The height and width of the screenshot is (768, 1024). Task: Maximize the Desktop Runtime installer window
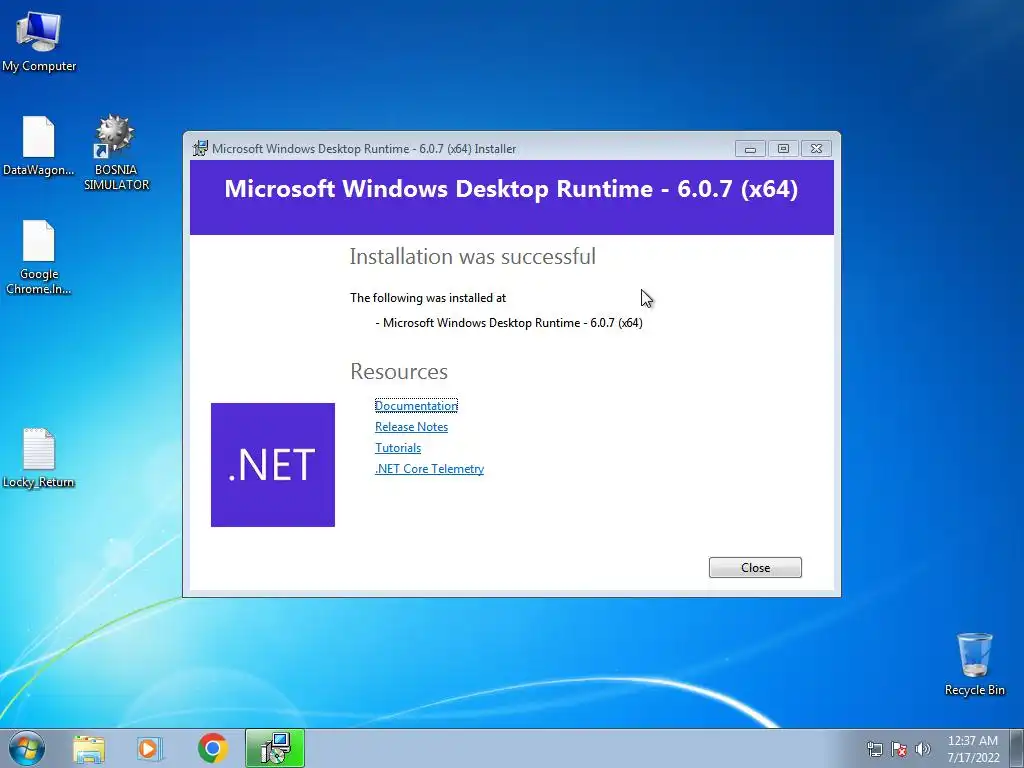point(783,149)
